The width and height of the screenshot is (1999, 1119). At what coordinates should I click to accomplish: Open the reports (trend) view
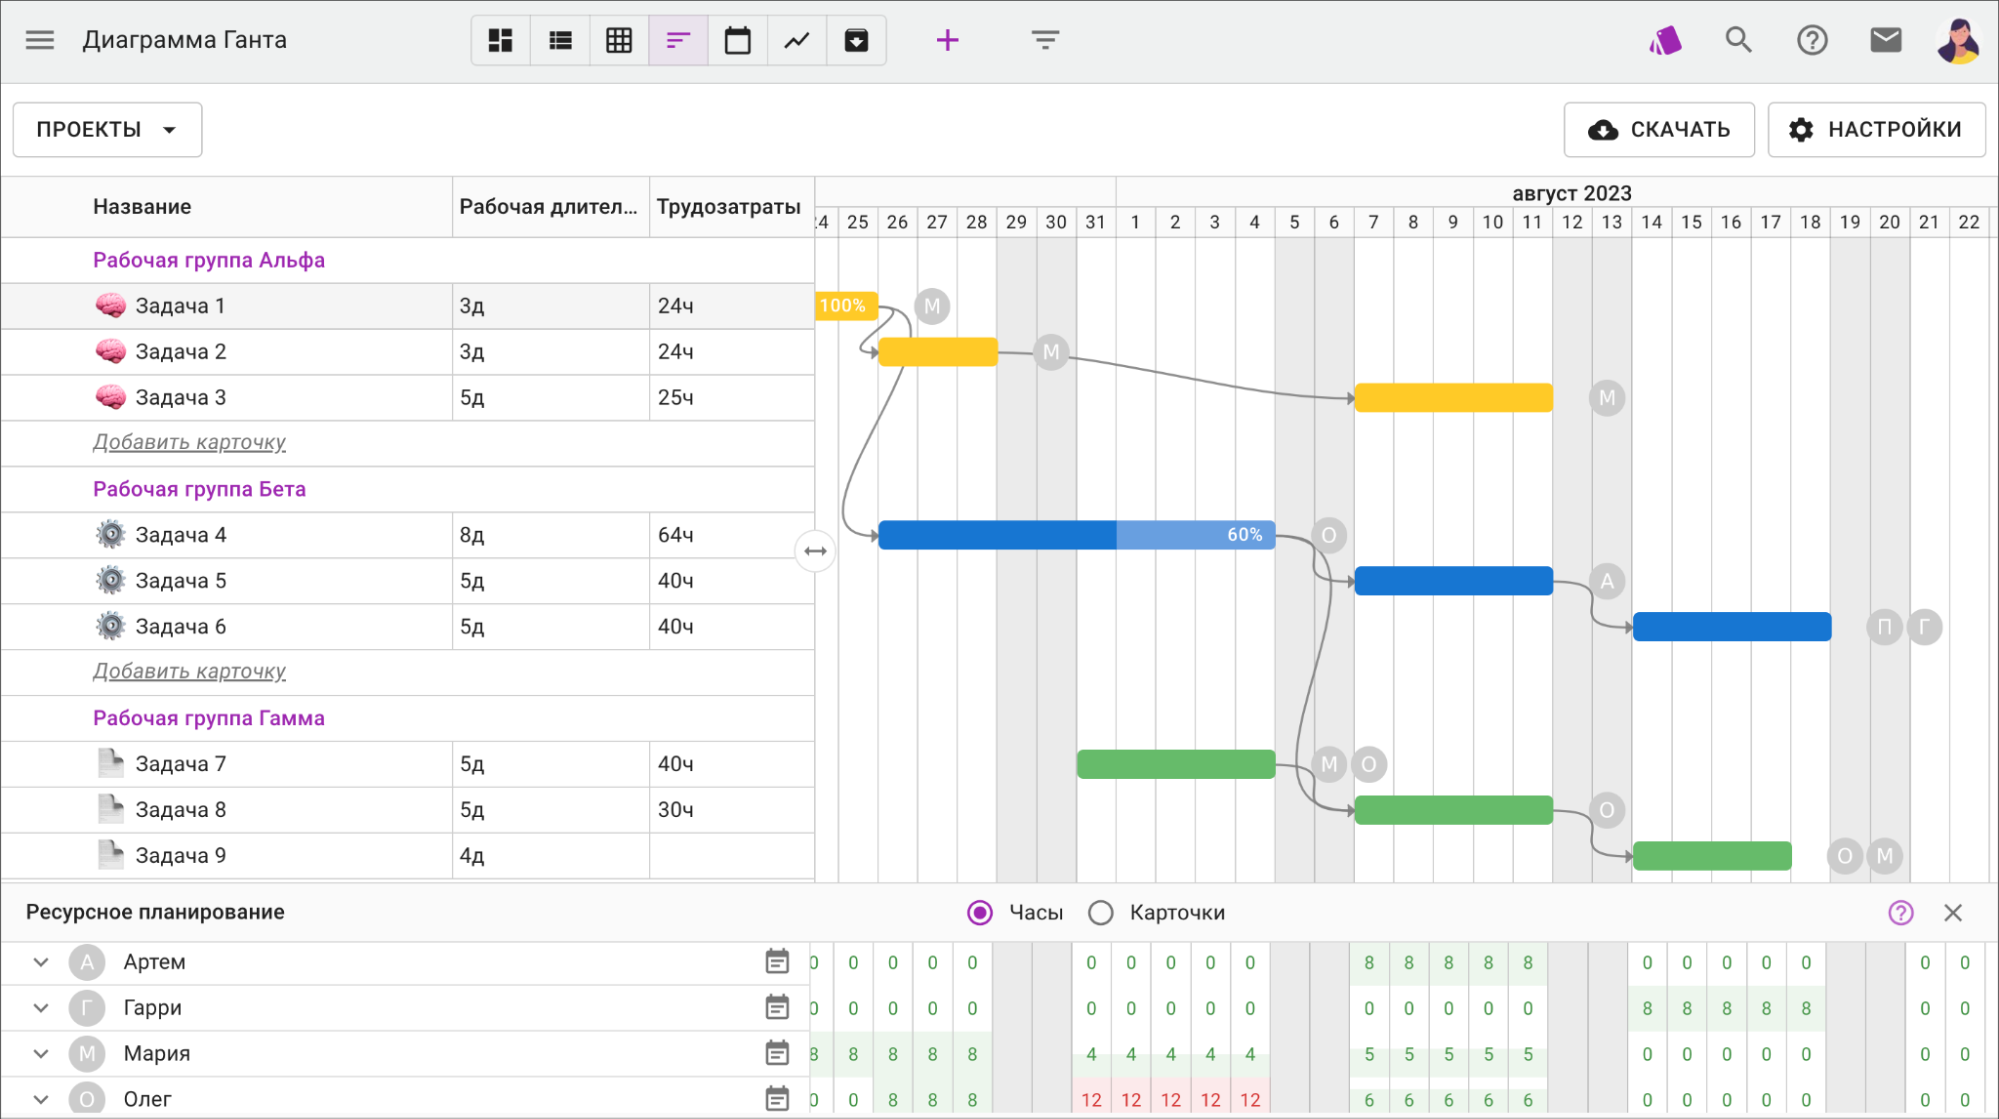coord(796,40)
